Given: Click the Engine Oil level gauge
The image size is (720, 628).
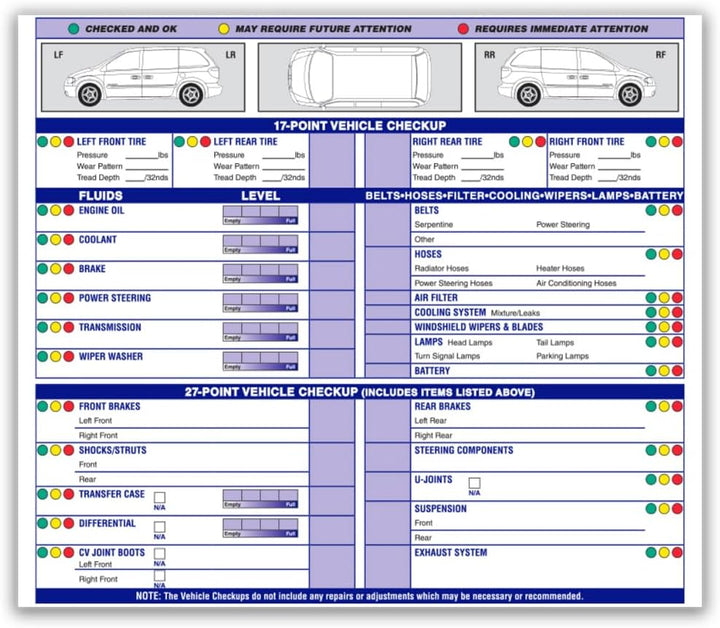Looking at the screenshot, I should (260, 216).
